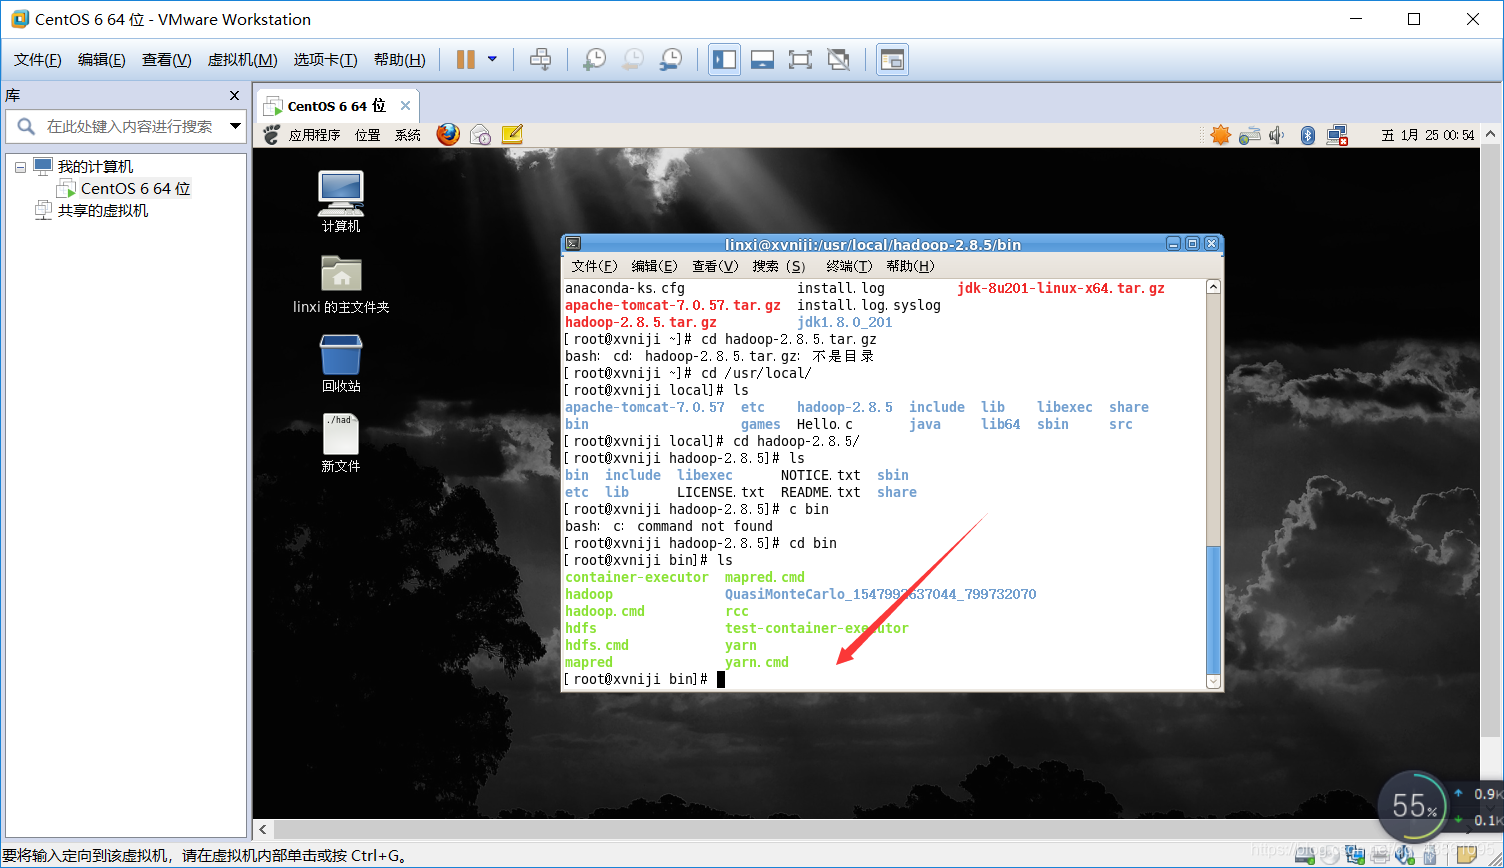Click the library search input field
The width and height of the screenshot is (1504, 868).
(x=130, y=127)
